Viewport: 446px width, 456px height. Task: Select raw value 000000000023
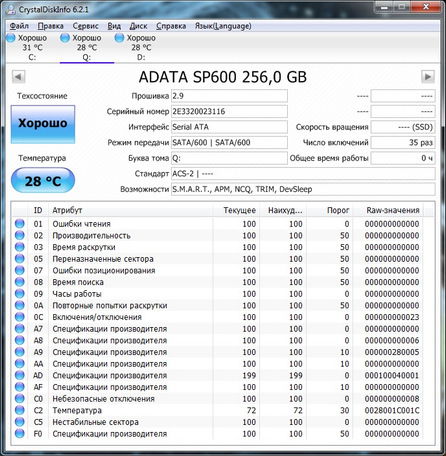[x=392, y=317]
